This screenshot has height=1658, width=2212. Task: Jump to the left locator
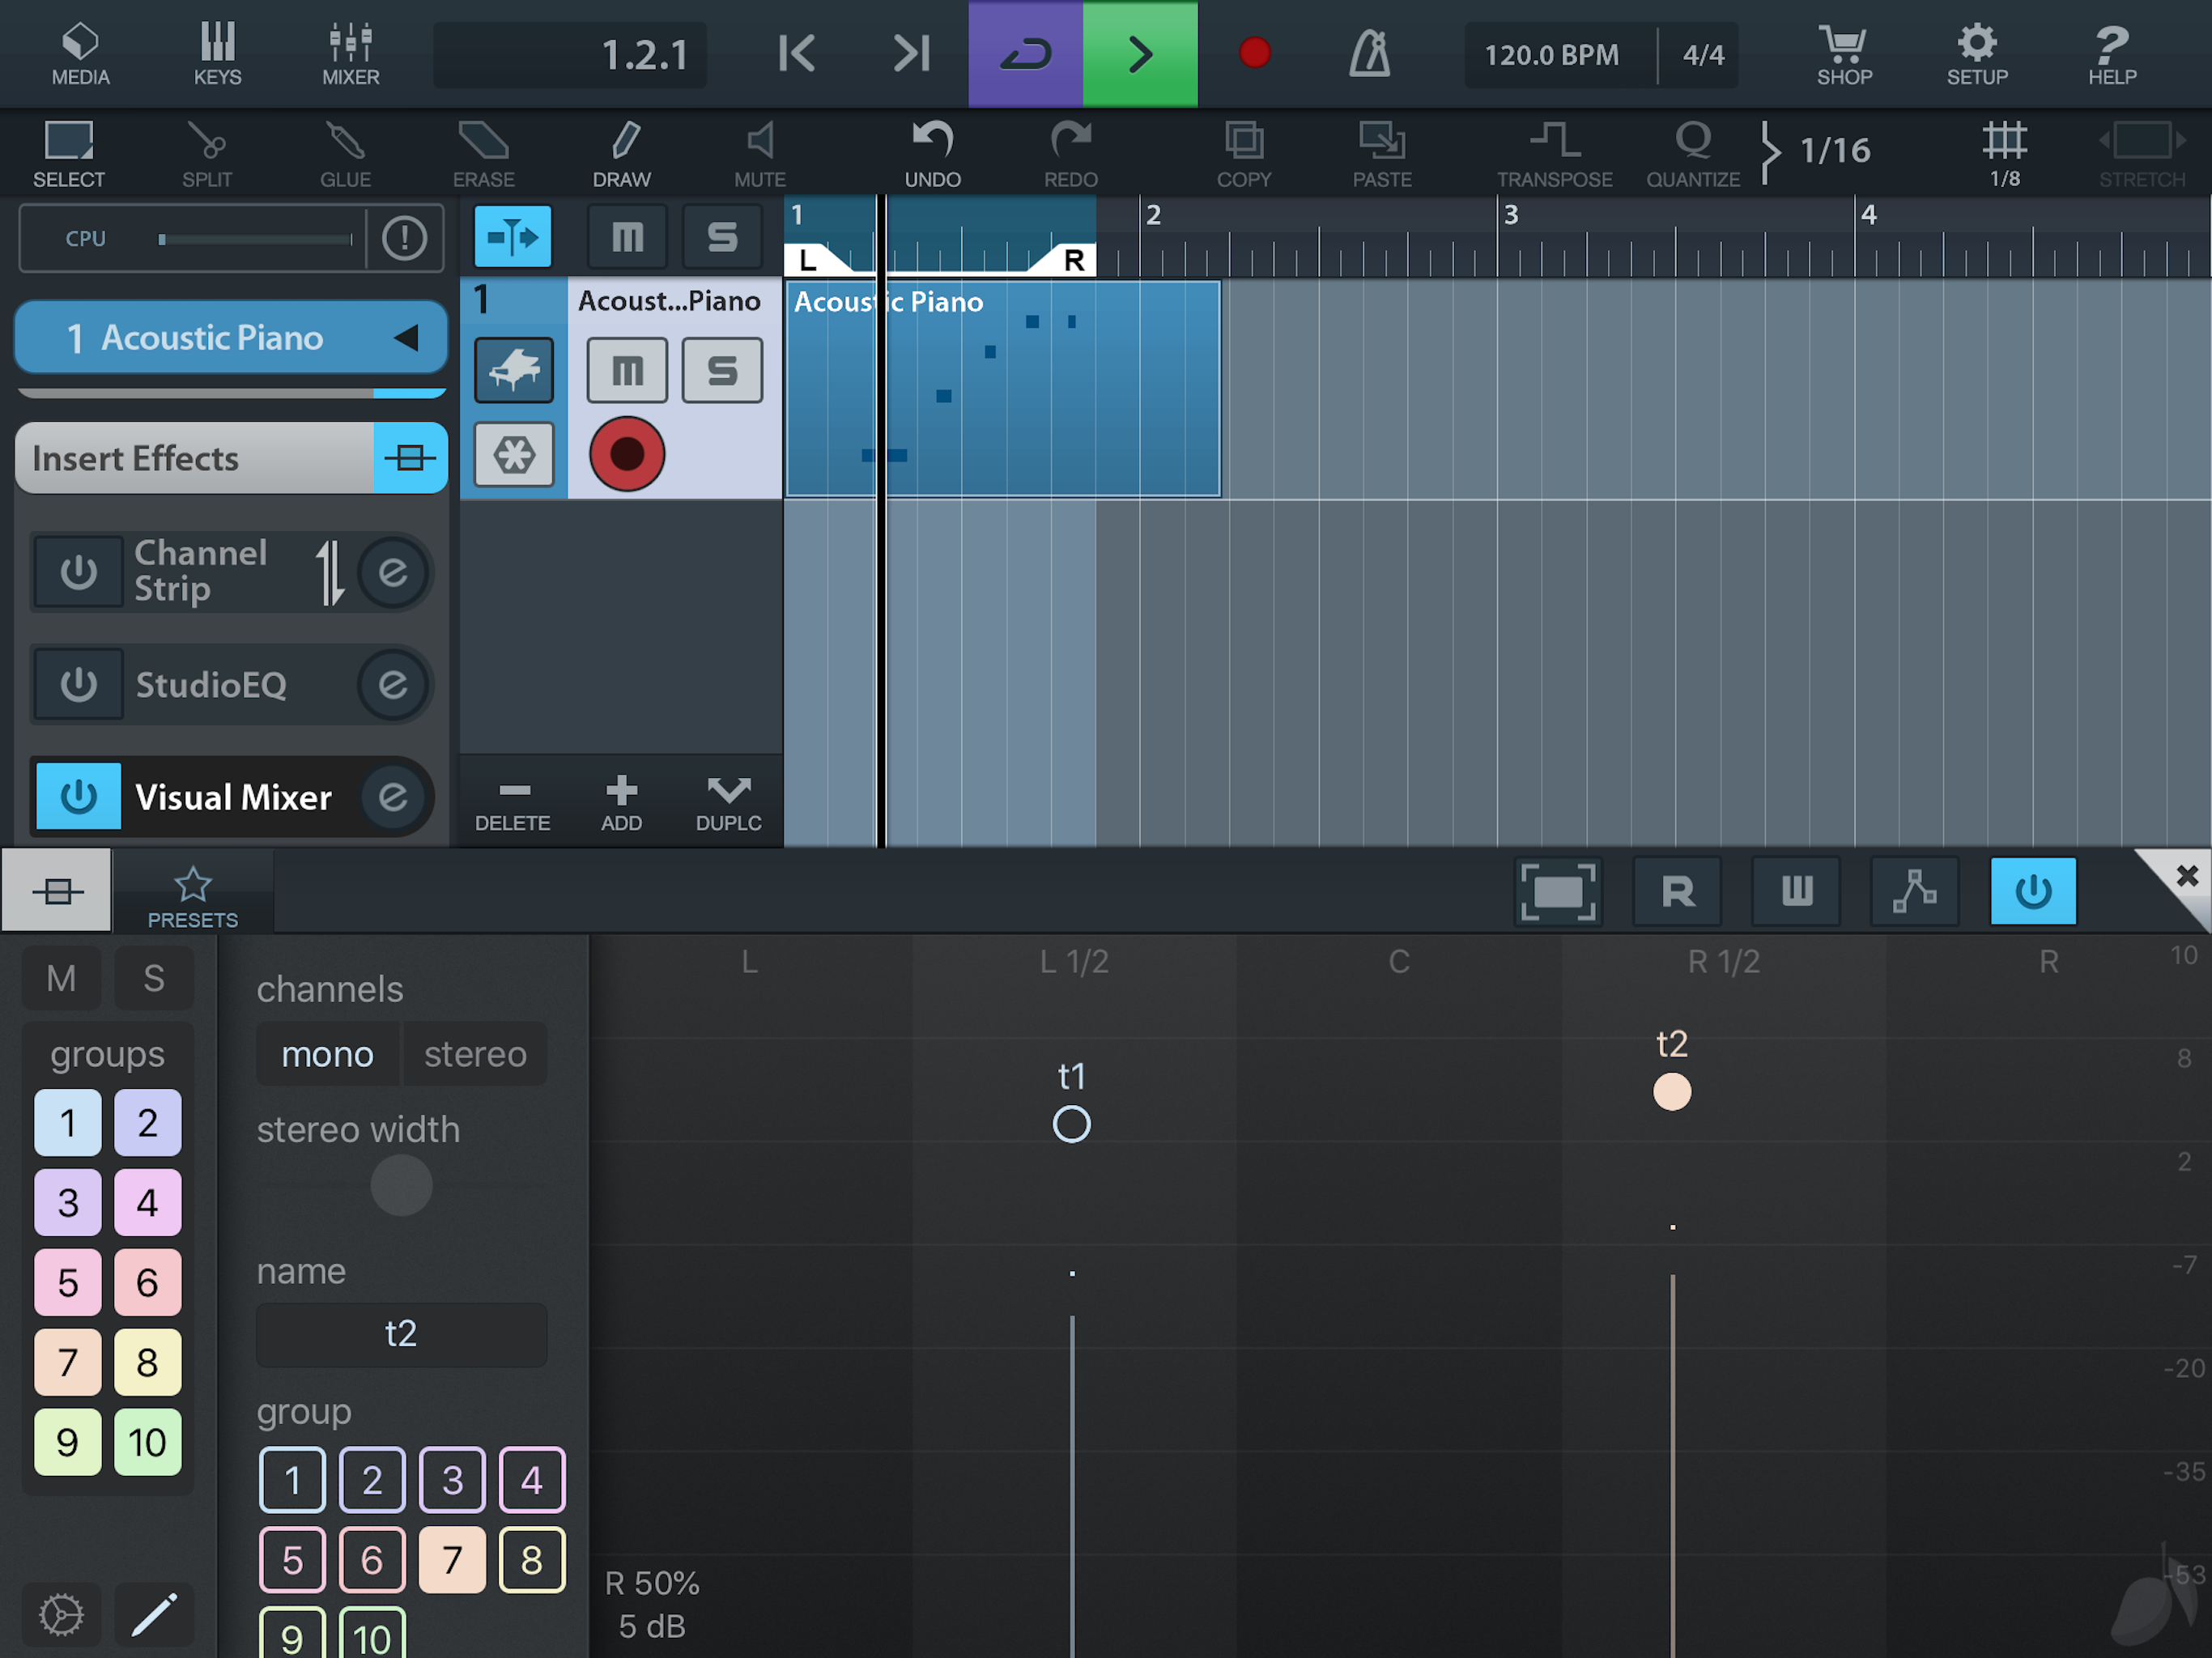797,53
